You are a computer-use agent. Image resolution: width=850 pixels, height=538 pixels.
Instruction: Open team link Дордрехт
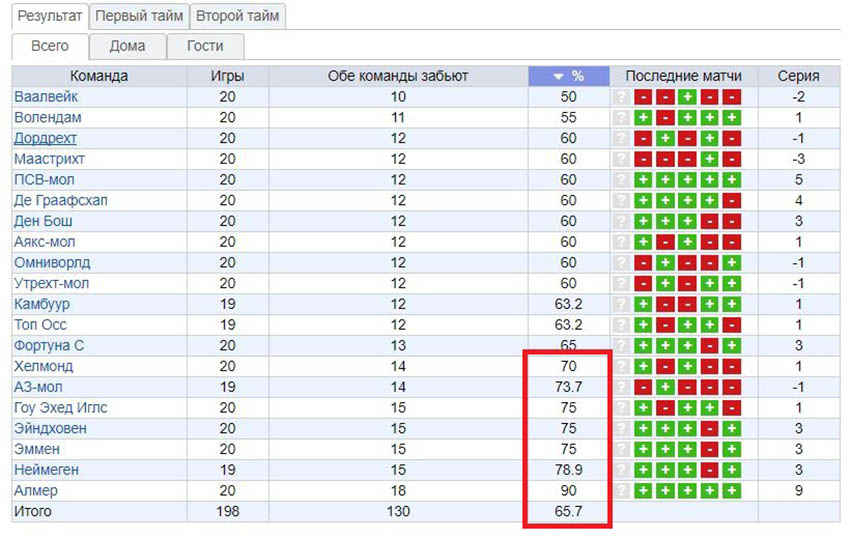click(46, 138)
